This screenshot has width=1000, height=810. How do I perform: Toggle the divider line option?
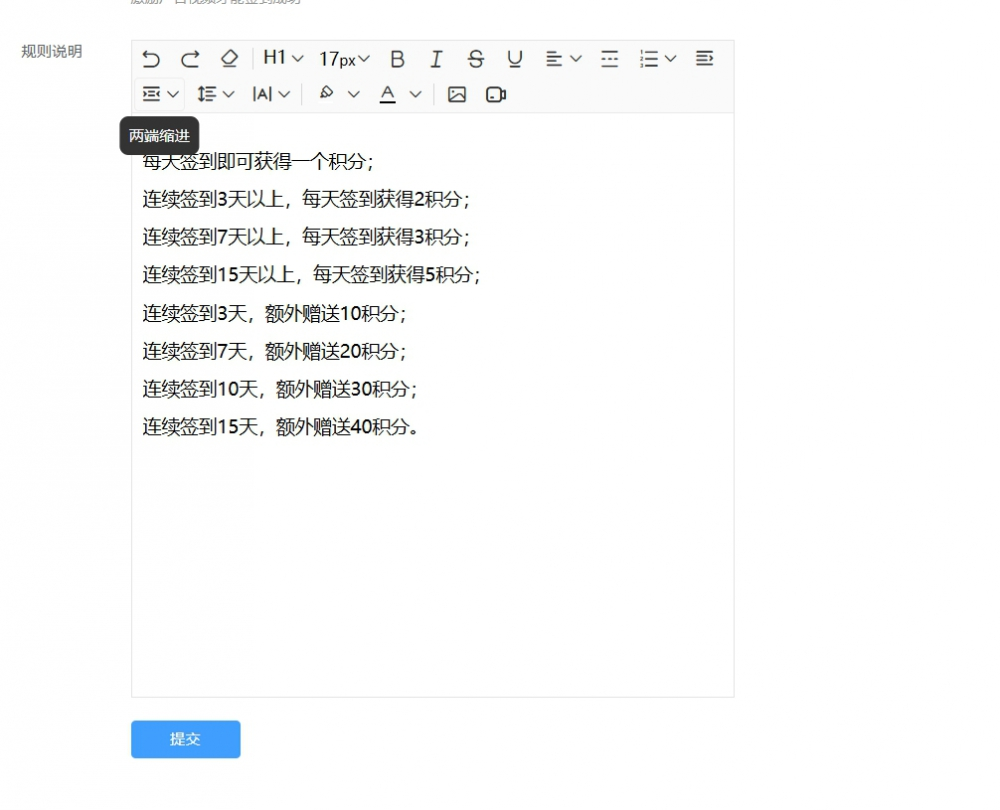tap(609, 59)
